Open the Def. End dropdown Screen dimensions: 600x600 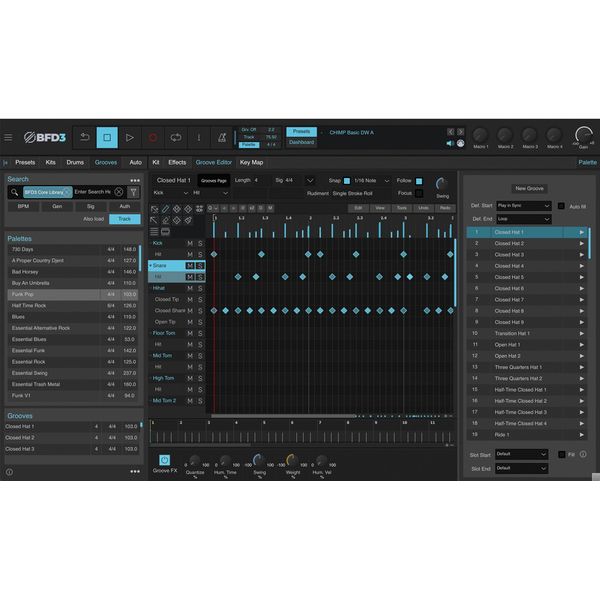pyautogui.click(x=523, y=219)
